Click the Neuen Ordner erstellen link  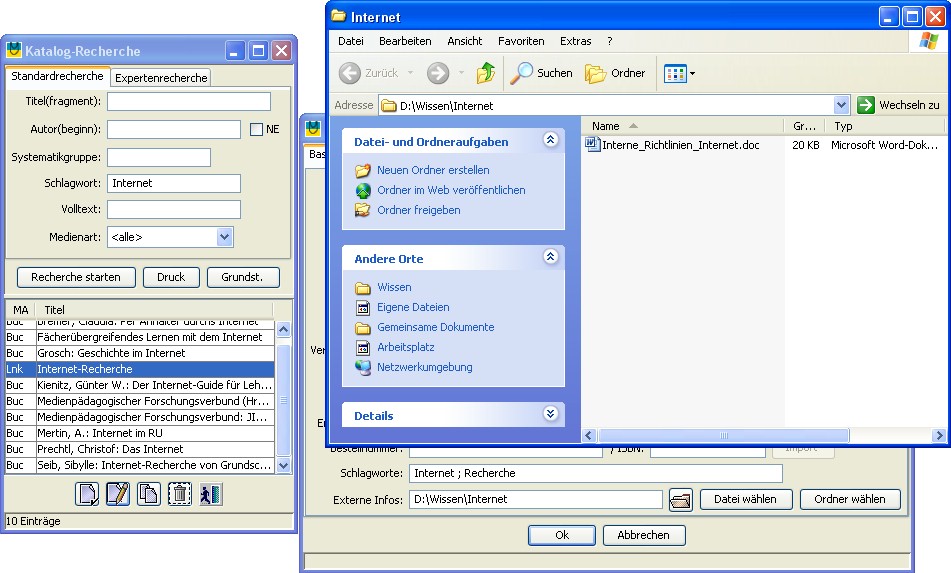pos(433,170)
